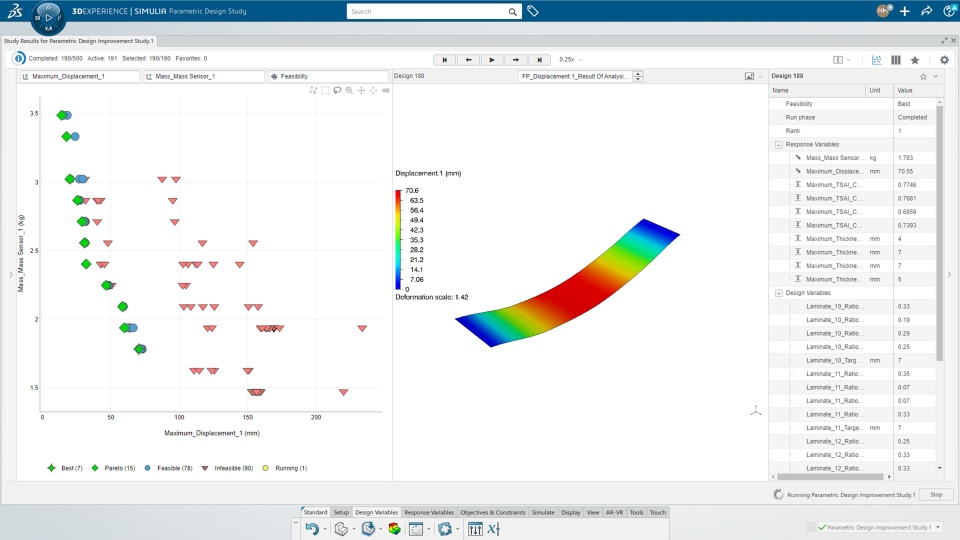Toggle Feasible (78) legend entry
The width and height of the screenshot is (960, 540).
point(168,468)
